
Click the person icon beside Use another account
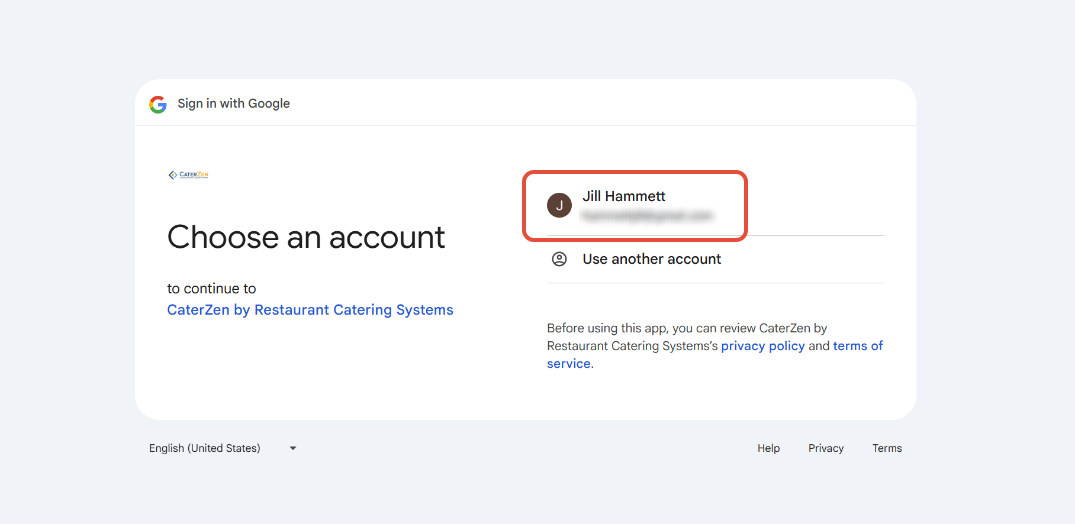click(559, 259)
